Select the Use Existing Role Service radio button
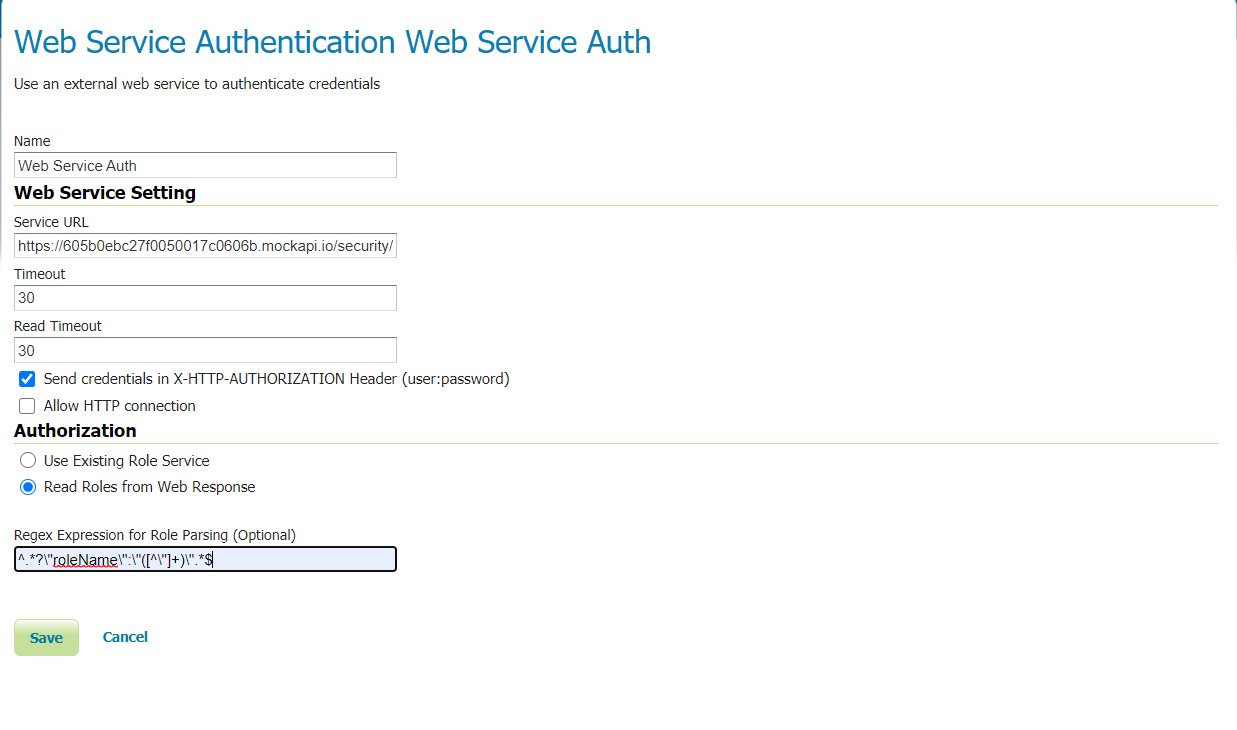Viewport: 1237px width, 730px height. pos(28,461)
